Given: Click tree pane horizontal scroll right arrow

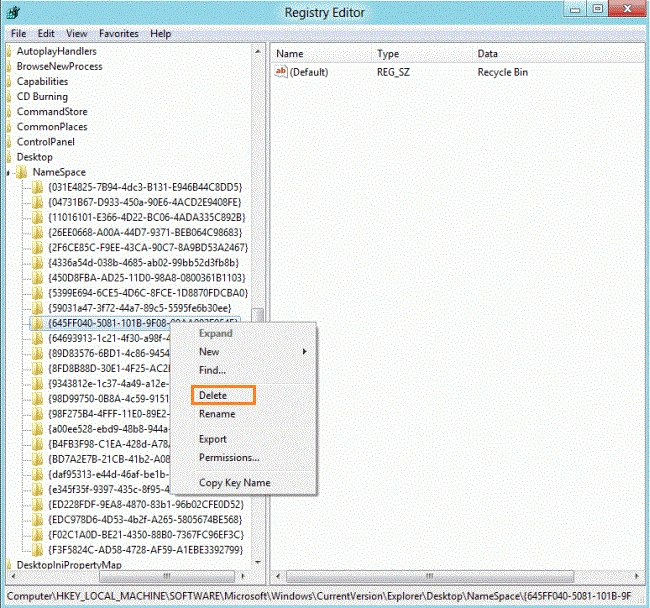Looking at the screenshot, I should pyautogui.click(x=243, y=576).
